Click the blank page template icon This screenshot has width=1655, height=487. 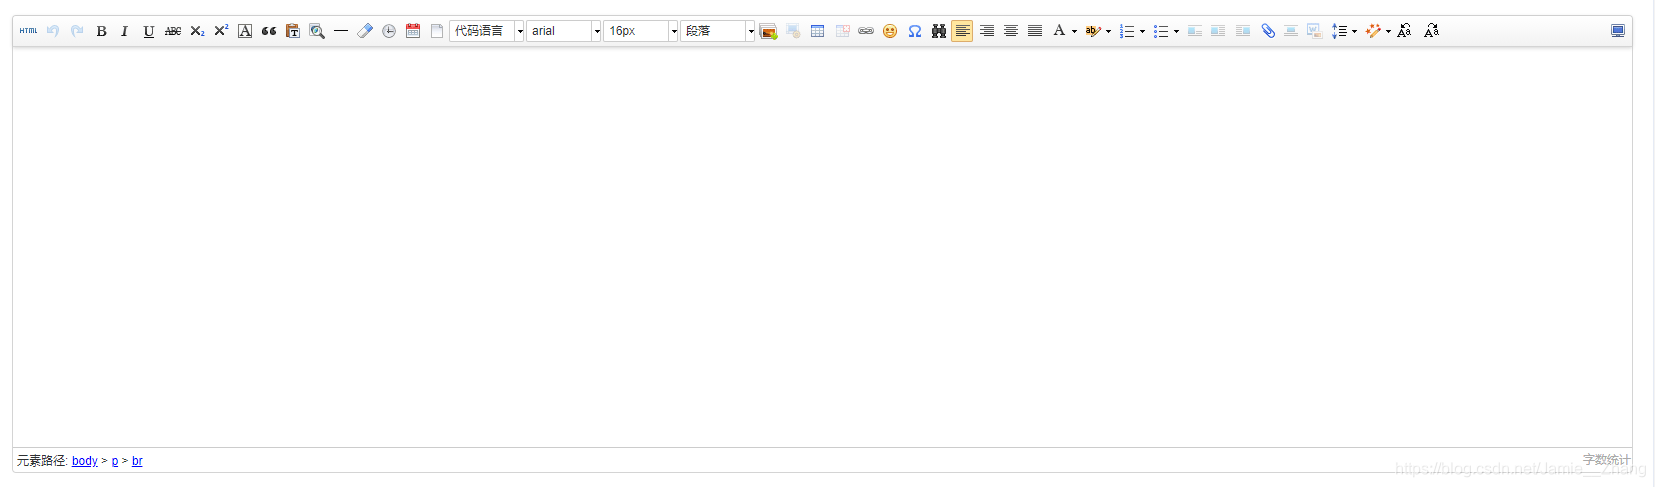click(437, 31)
